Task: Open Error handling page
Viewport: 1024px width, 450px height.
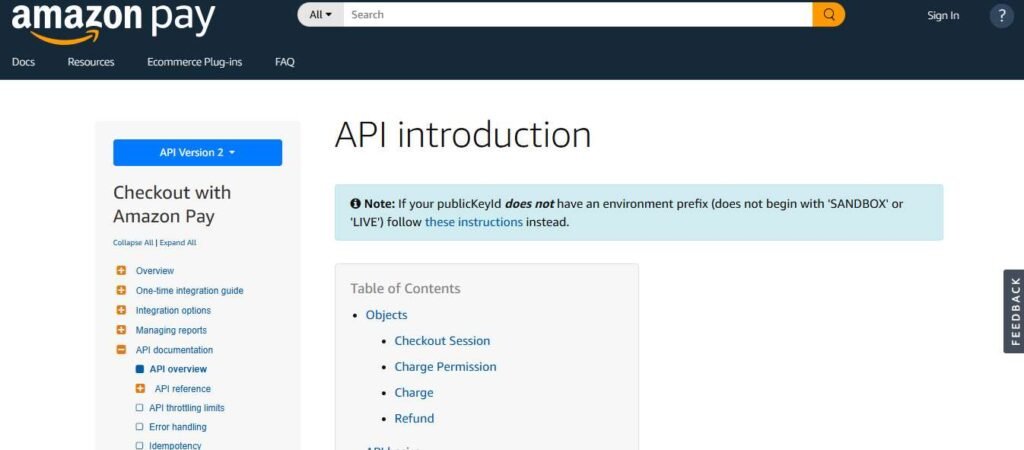Action: click(178, 426)
